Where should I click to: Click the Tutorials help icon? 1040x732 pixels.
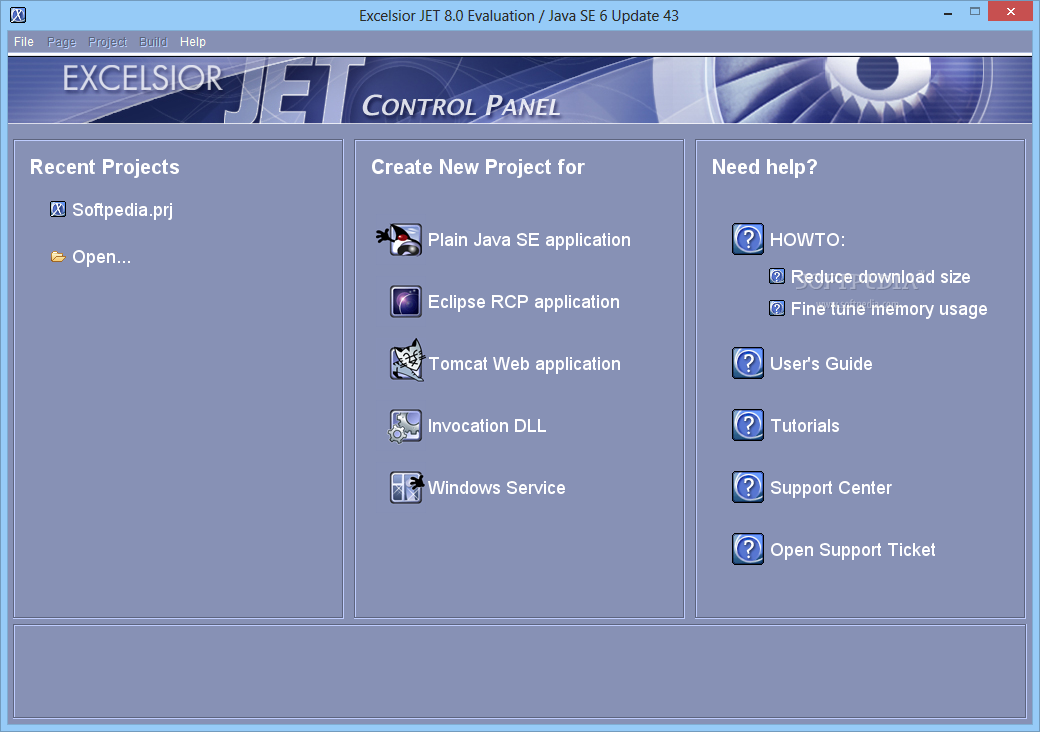click(x=748, y=425)
